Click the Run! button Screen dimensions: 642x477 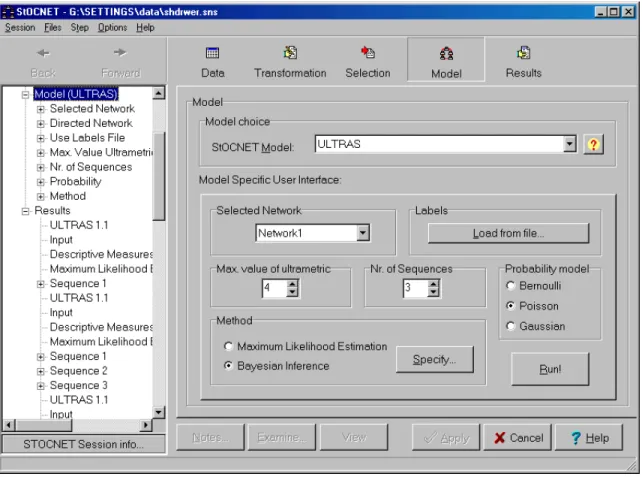click(x=550, y=369)
